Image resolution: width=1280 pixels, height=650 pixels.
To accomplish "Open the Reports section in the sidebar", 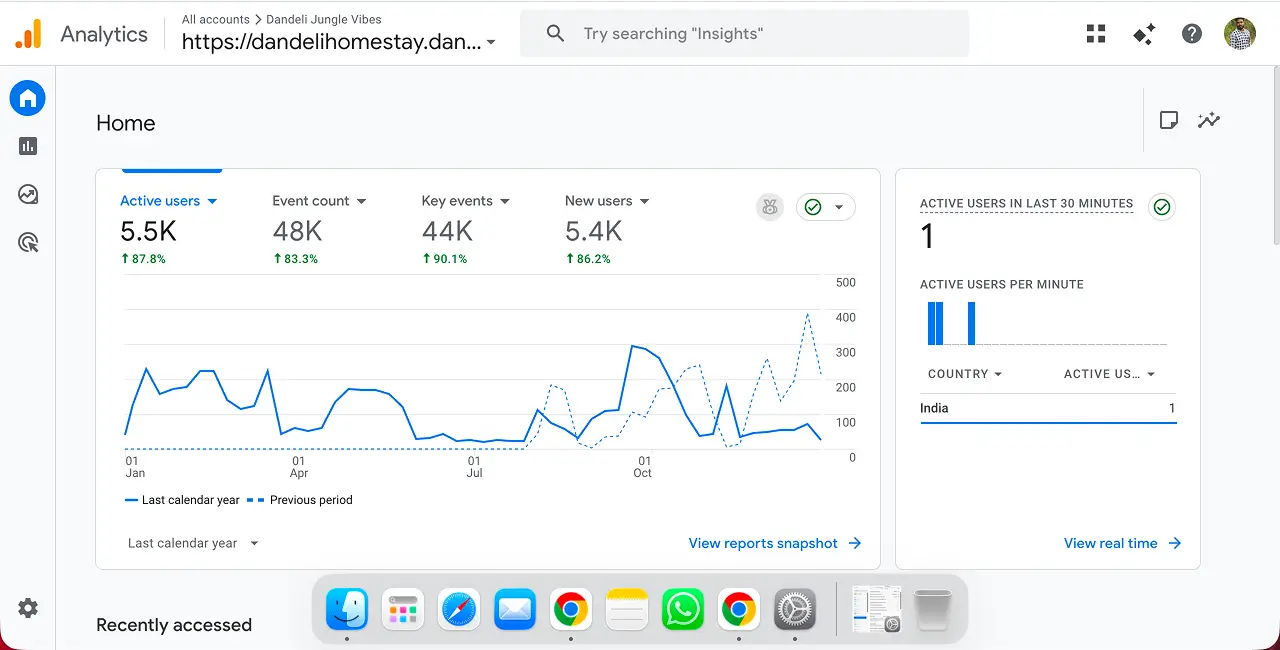I will (x=27, y=146).
